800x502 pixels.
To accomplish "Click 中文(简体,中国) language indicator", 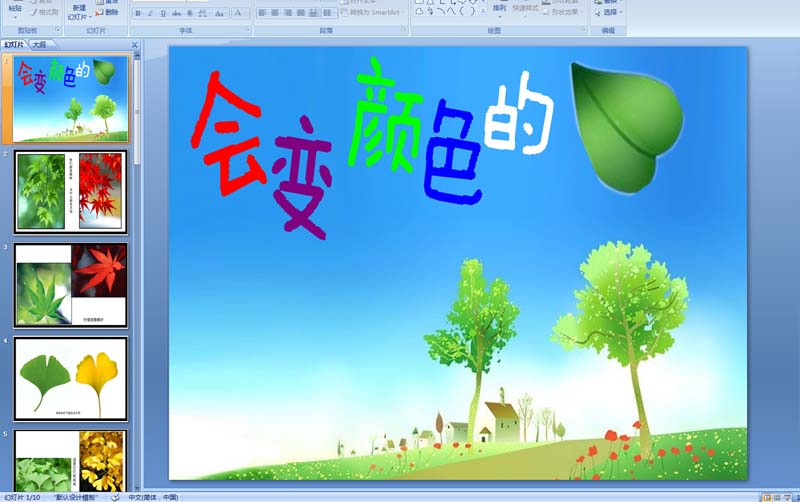I will click(153, 497).
